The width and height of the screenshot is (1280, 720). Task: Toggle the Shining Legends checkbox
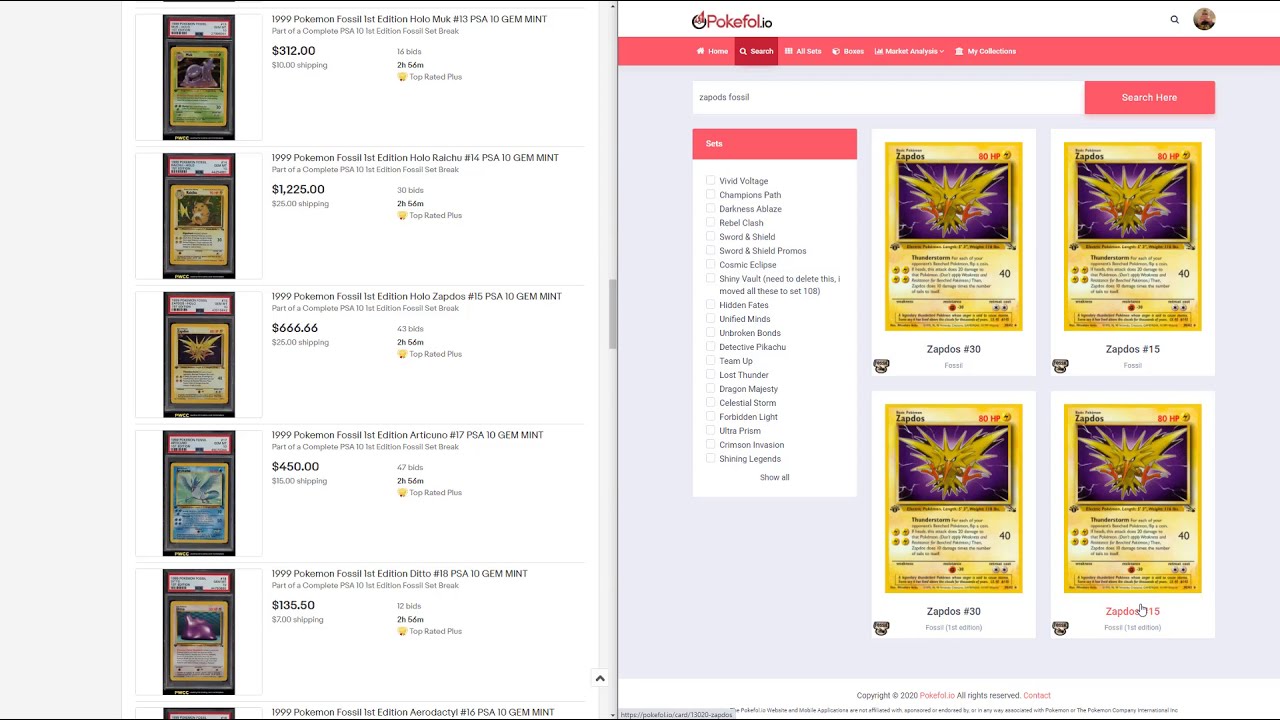click(x=711, y=459)
